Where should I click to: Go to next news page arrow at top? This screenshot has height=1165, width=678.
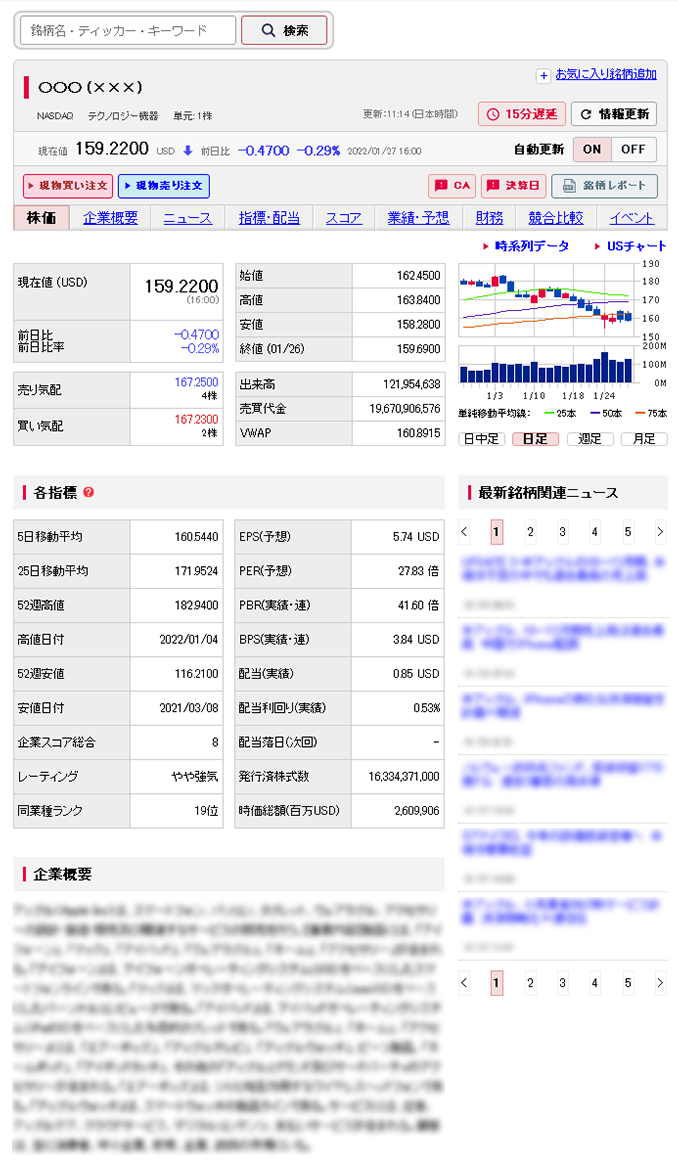click(x=659, y=531)
